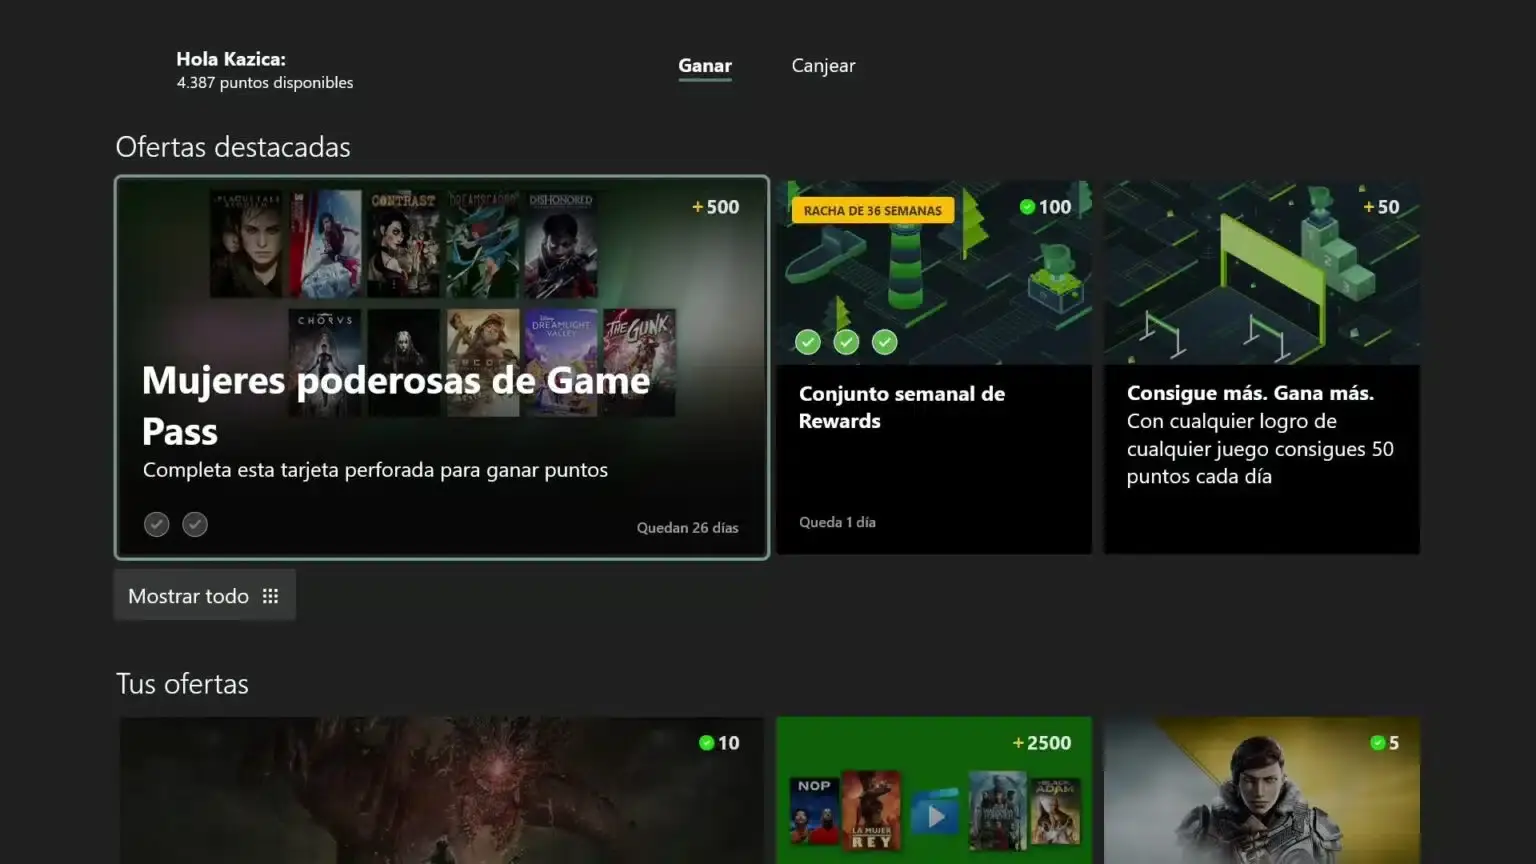Click green 10 points indicator dot
The width and height of the screenshot is (1536, 864).
[706, 743]
